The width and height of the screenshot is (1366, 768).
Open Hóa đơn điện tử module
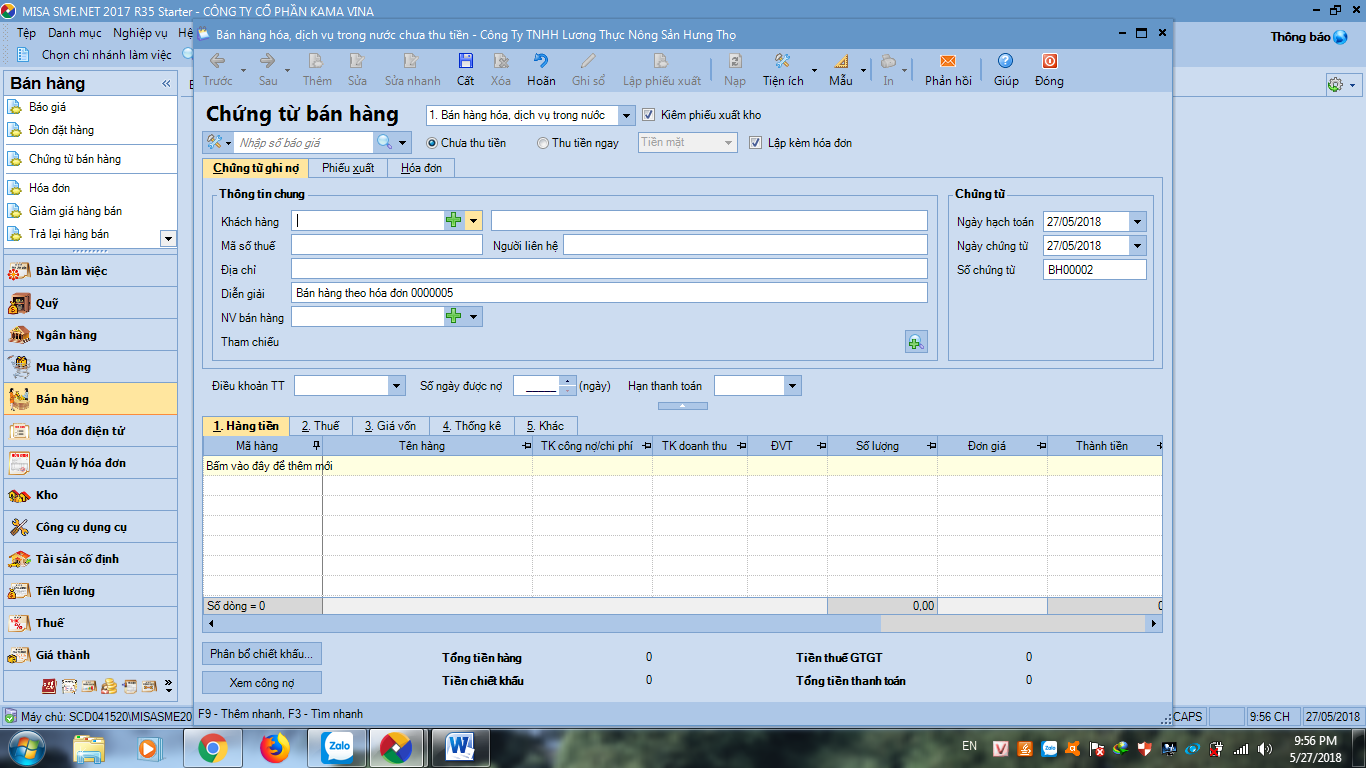90,431
